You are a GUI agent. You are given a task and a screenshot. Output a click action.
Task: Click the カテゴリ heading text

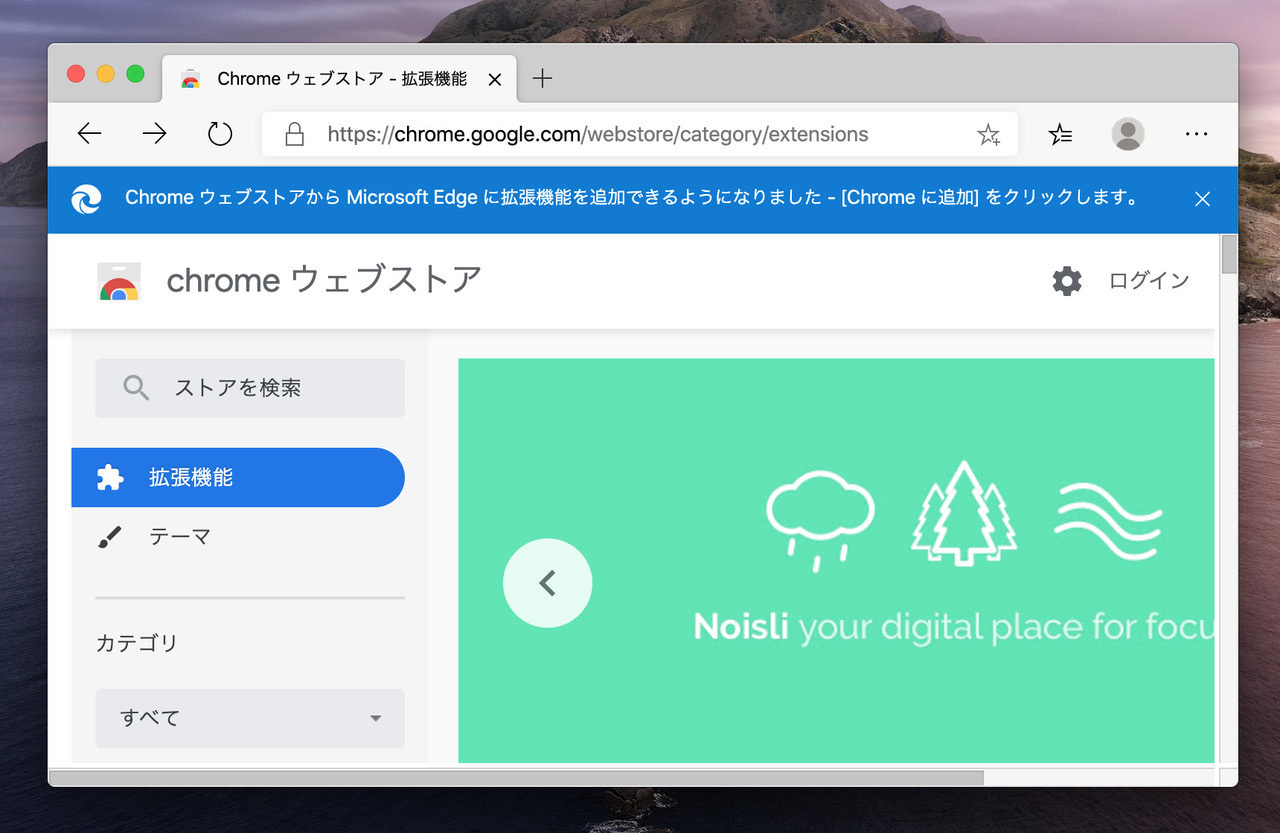pyautogui.click(x=137, y=643)
